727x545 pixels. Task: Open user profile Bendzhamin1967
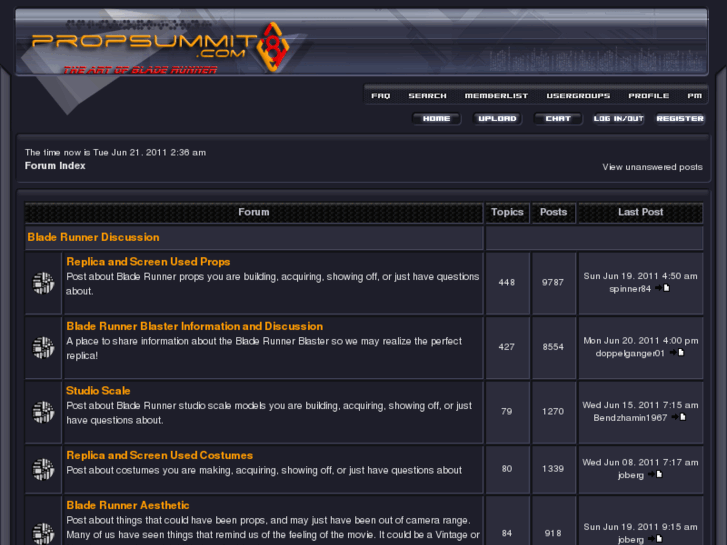(x=630, y=418)
